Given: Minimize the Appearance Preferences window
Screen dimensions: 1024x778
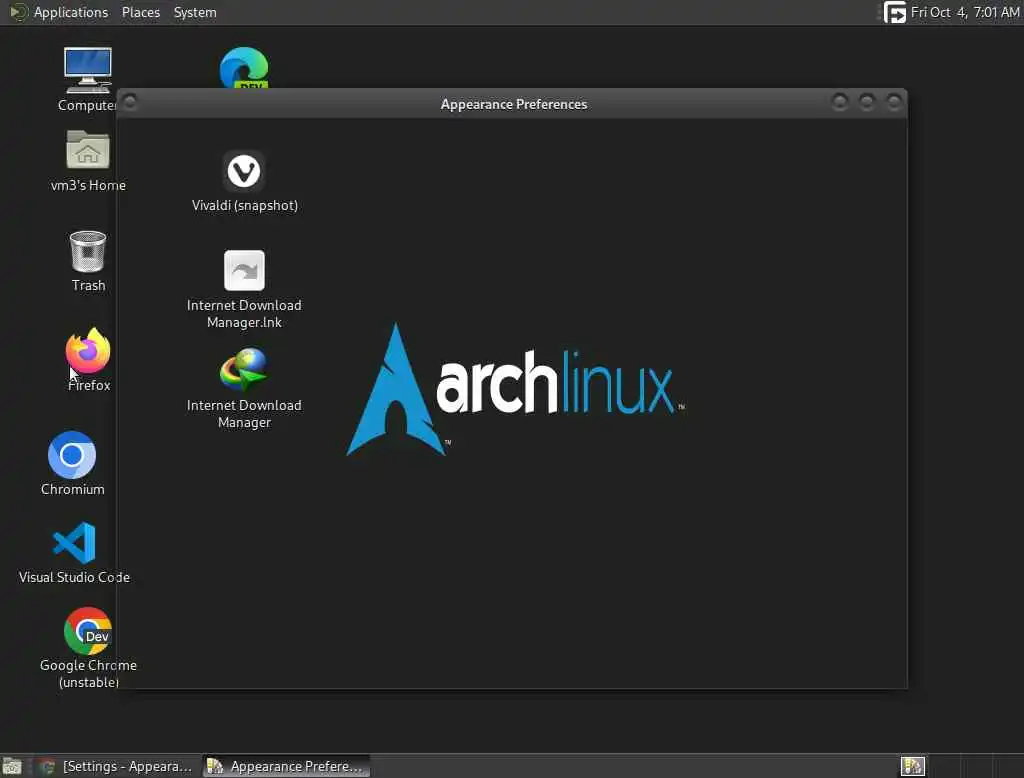Looking at the screenshot, I should pos(840,102).
